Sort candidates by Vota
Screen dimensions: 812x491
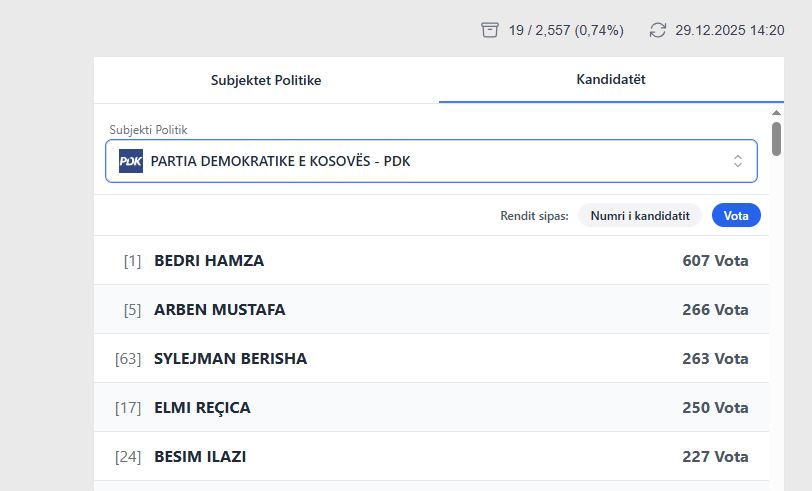(736, 215)
